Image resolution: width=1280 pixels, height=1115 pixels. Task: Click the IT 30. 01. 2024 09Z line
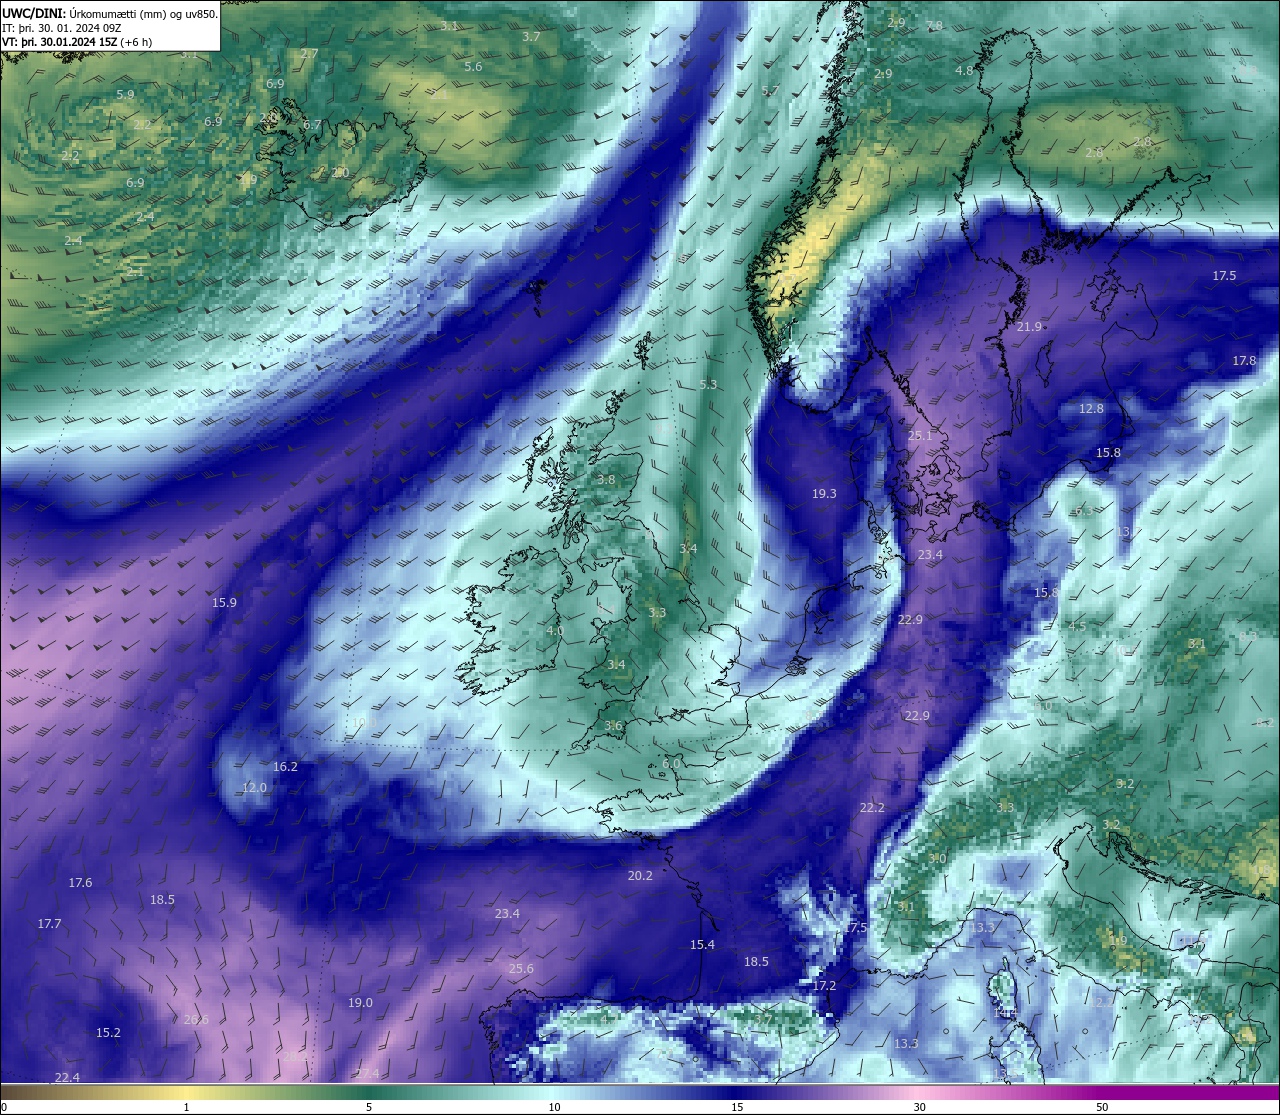tap(62, 28)
